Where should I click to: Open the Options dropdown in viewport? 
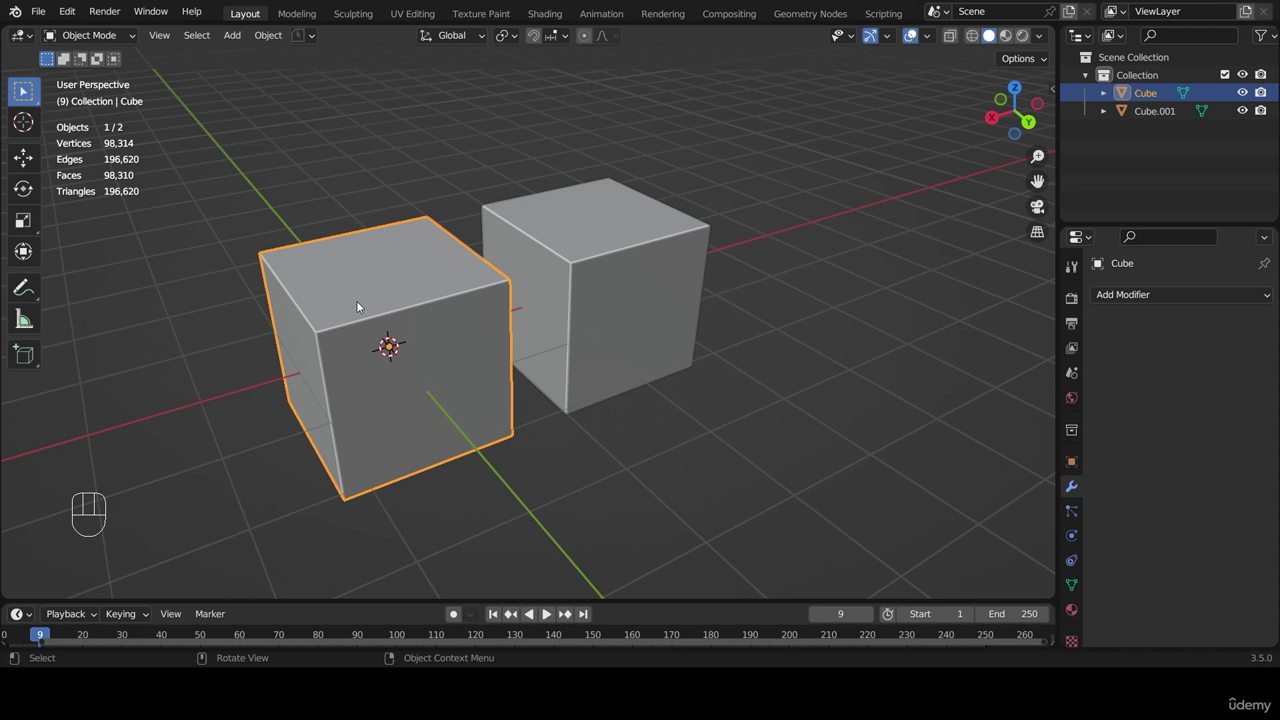point(1024,58)
